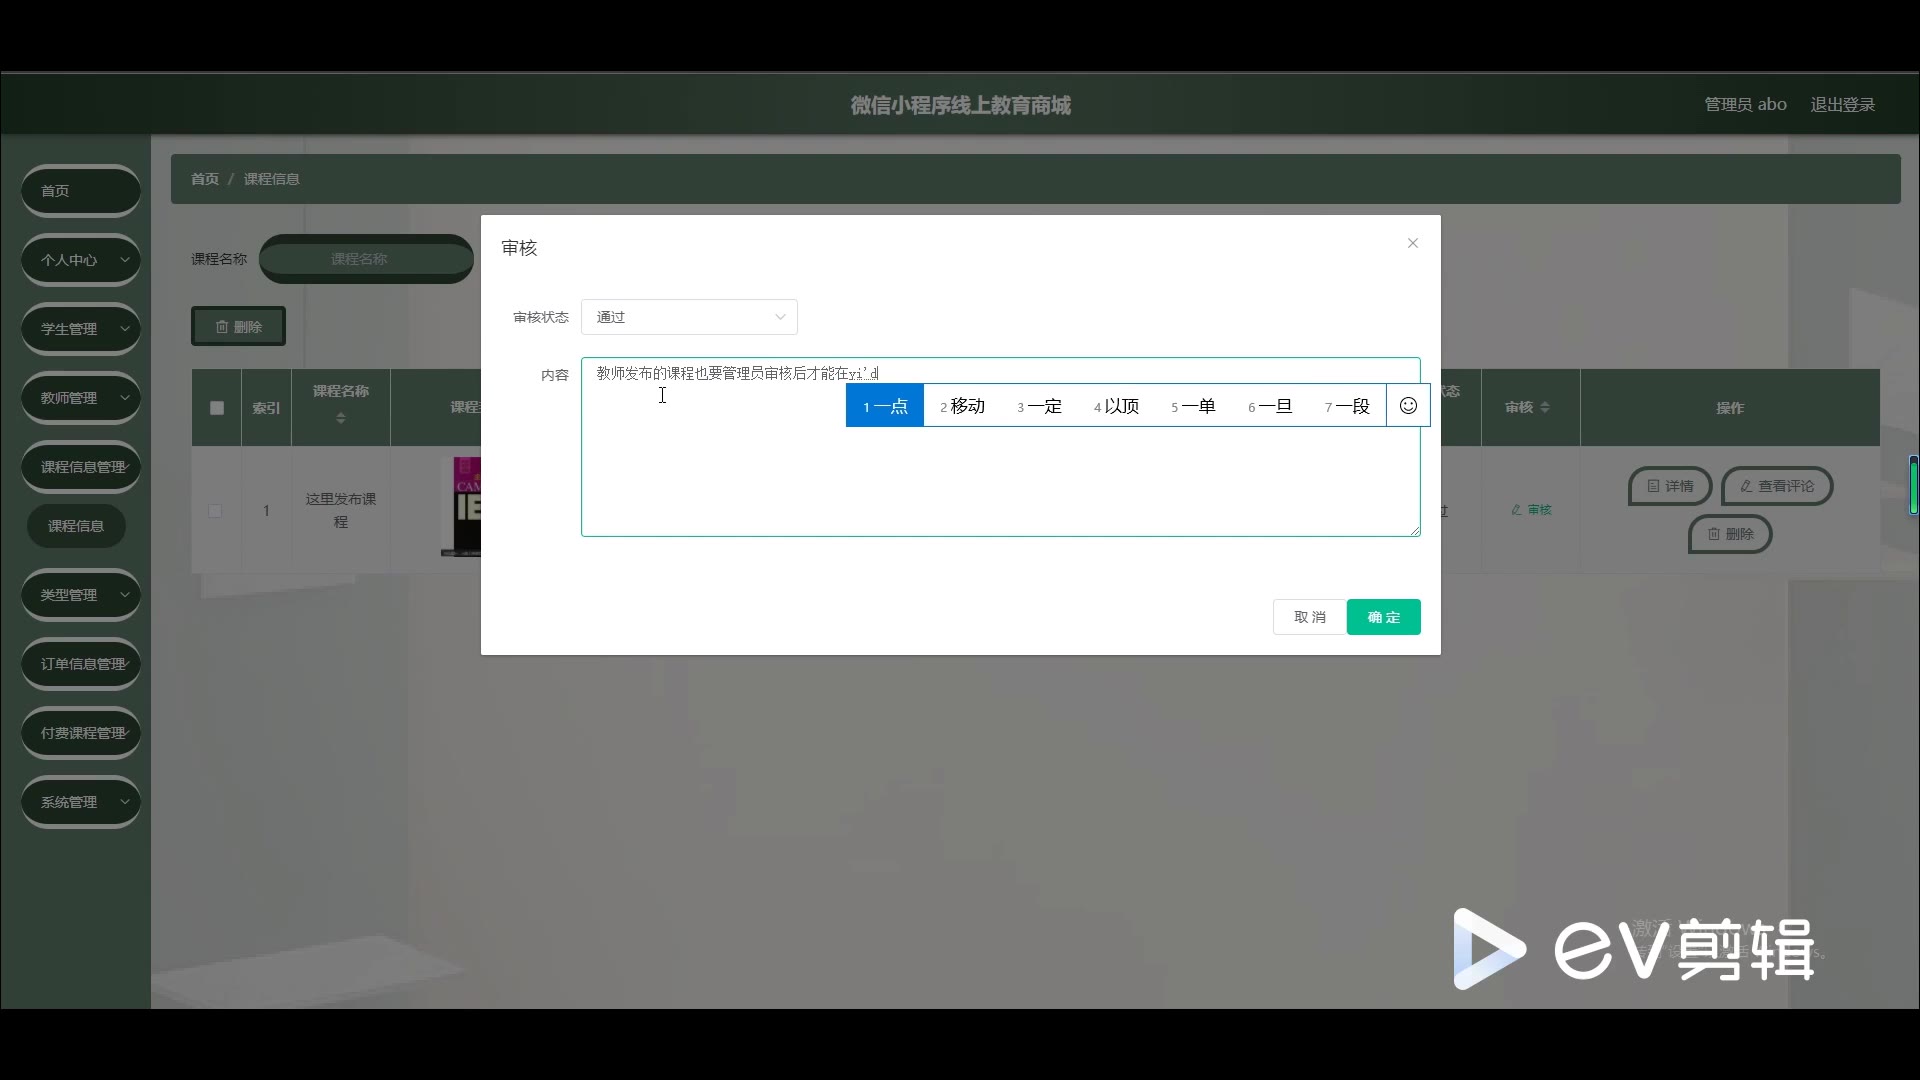Expand the 系统管理 sidebar menu
Image resolution: width=1920 pixels, height=1080 pixels.
(x=80, y=802)
